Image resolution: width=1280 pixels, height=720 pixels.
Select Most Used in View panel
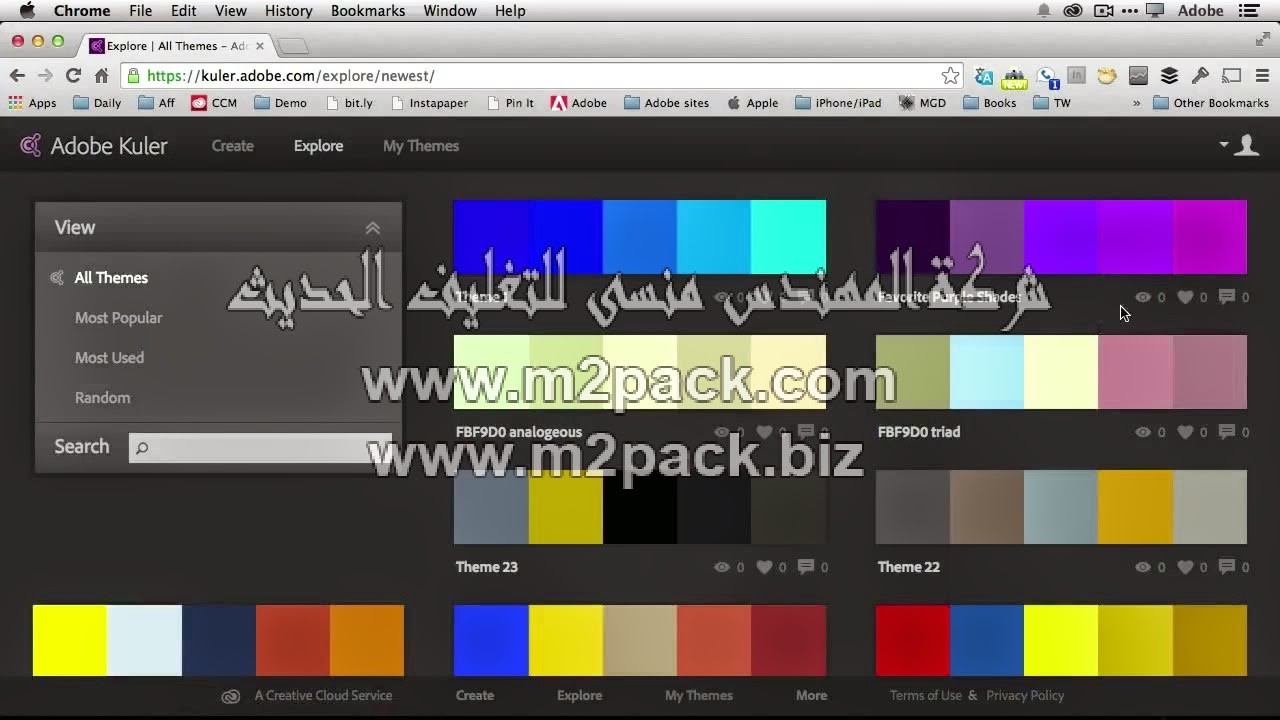(109, 358)
